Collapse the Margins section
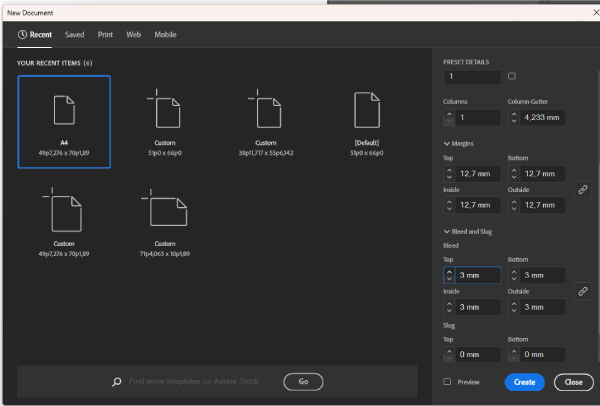600x406 pixels. [x=447, y=143]
